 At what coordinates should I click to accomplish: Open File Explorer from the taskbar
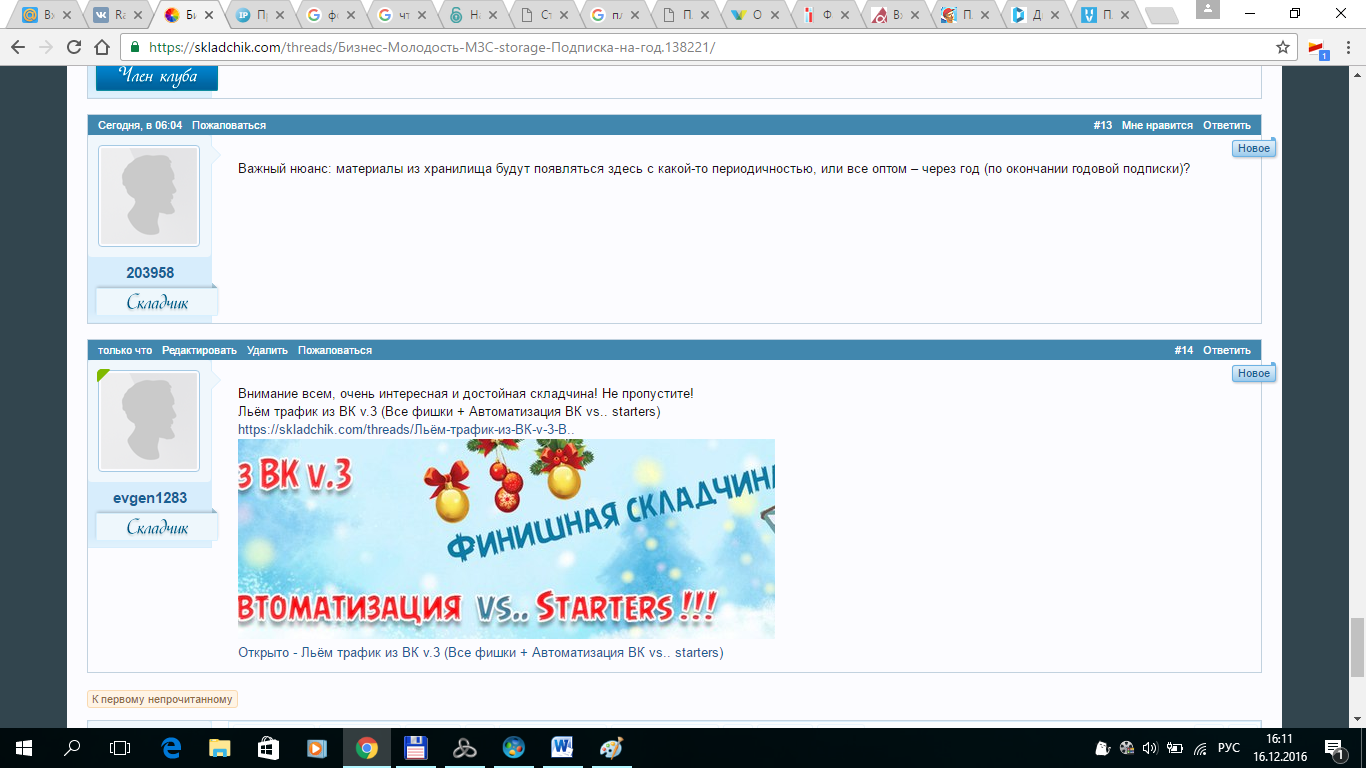tap(219, 747)
